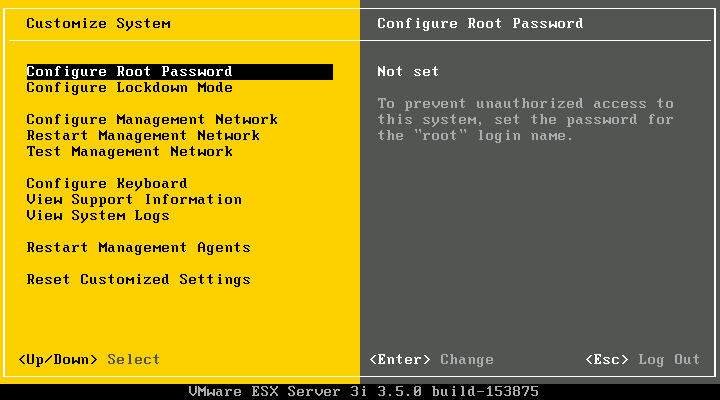Screen dimensions: 720x400
Task: Select Reset Customized Settings
Action: (138, 280)
